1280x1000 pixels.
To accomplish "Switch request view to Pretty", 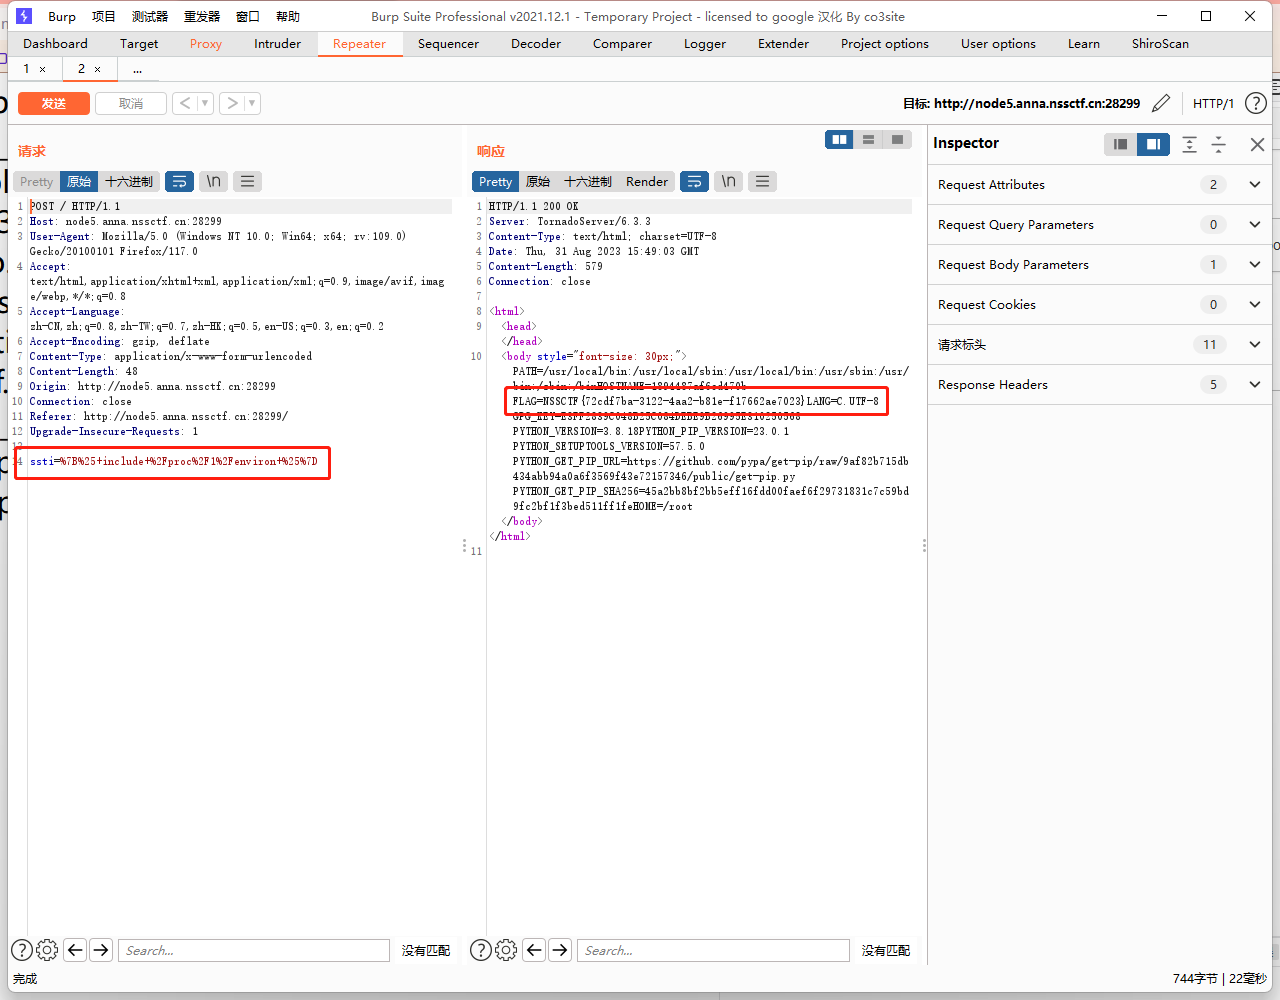I will 36,181.
